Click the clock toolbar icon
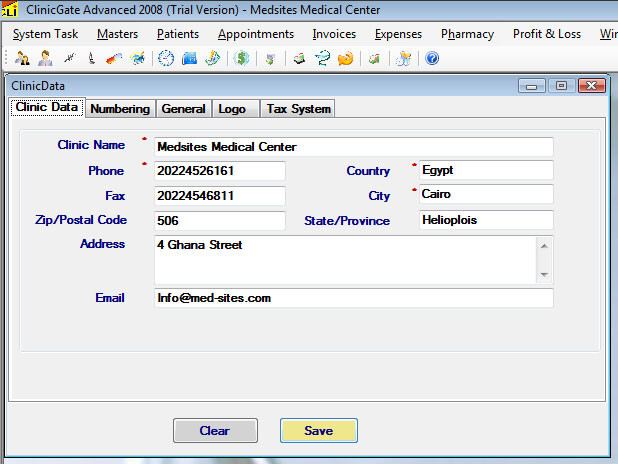 pos(166,58)
